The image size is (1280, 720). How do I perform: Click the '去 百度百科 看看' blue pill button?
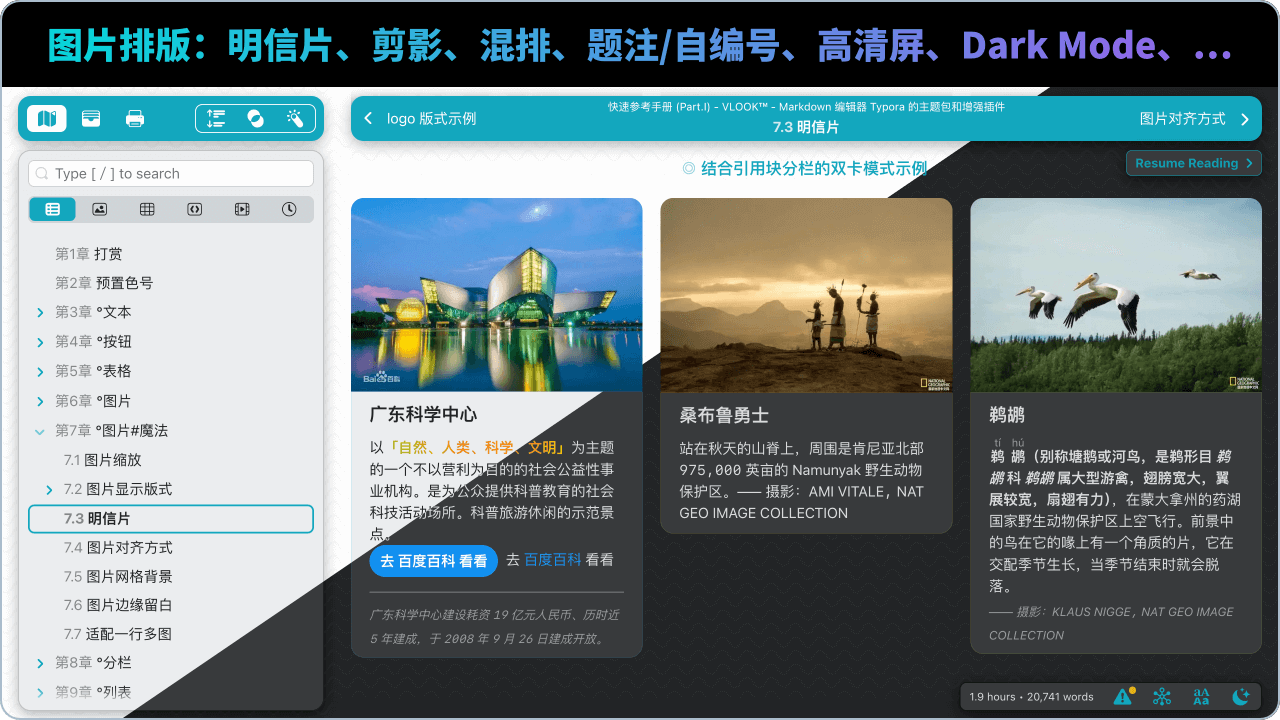pos(433,561)
